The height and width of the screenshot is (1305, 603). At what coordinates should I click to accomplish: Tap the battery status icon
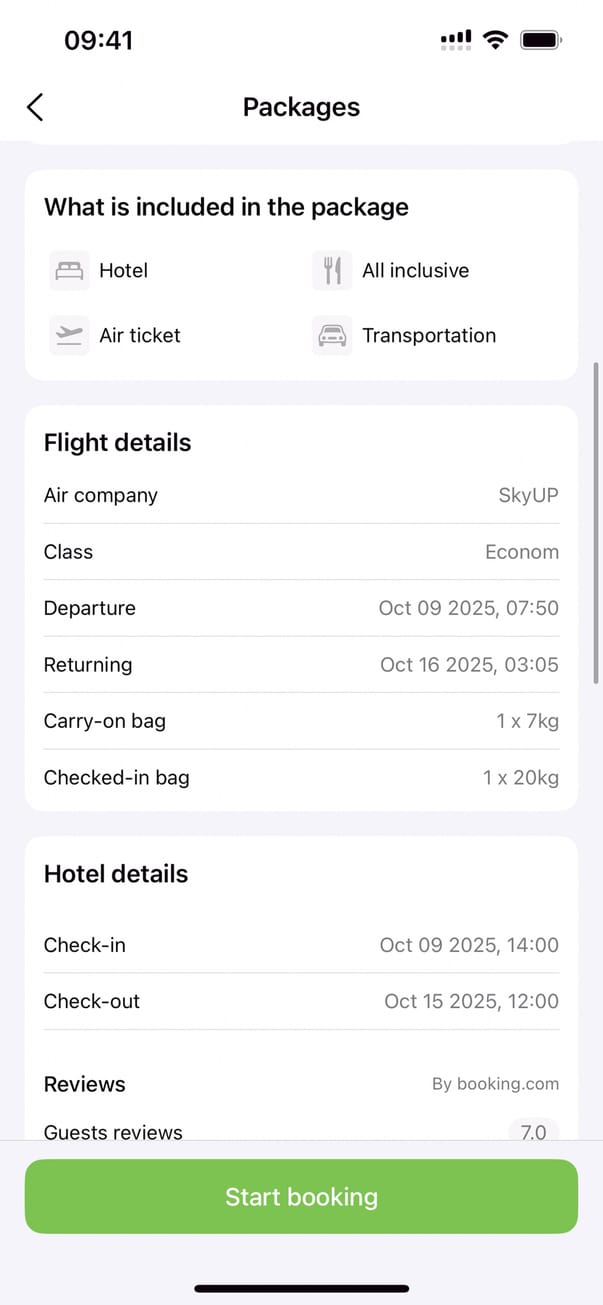[x=541, y=40]
